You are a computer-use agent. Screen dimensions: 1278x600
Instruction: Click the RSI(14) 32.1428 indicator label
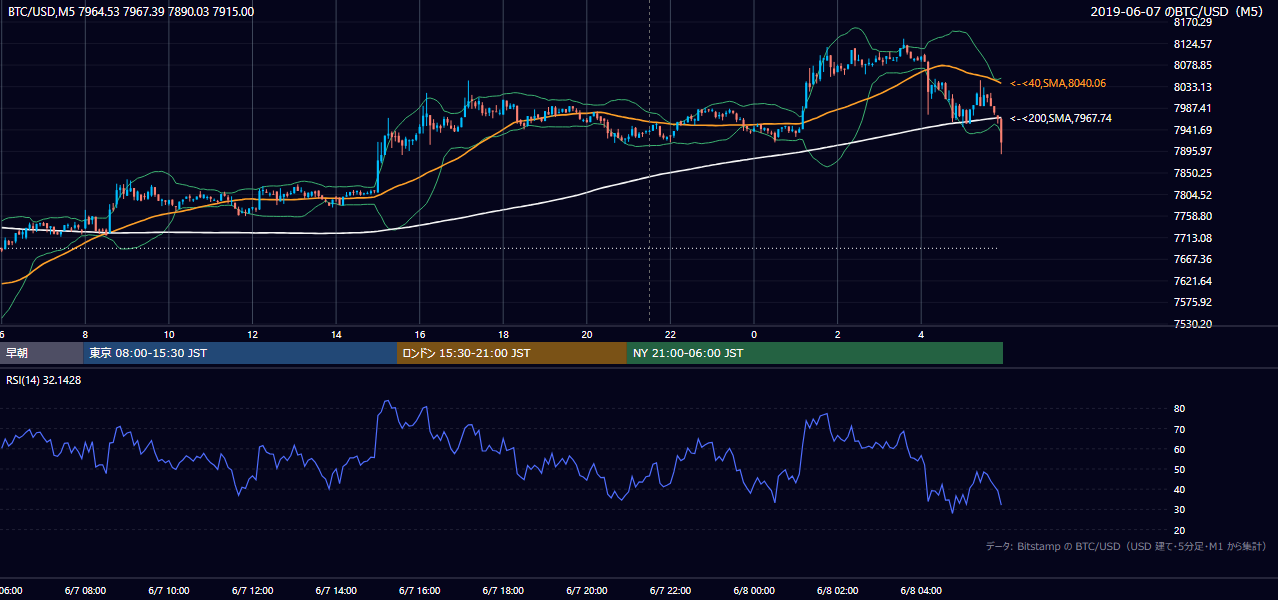tap(44, 380)
